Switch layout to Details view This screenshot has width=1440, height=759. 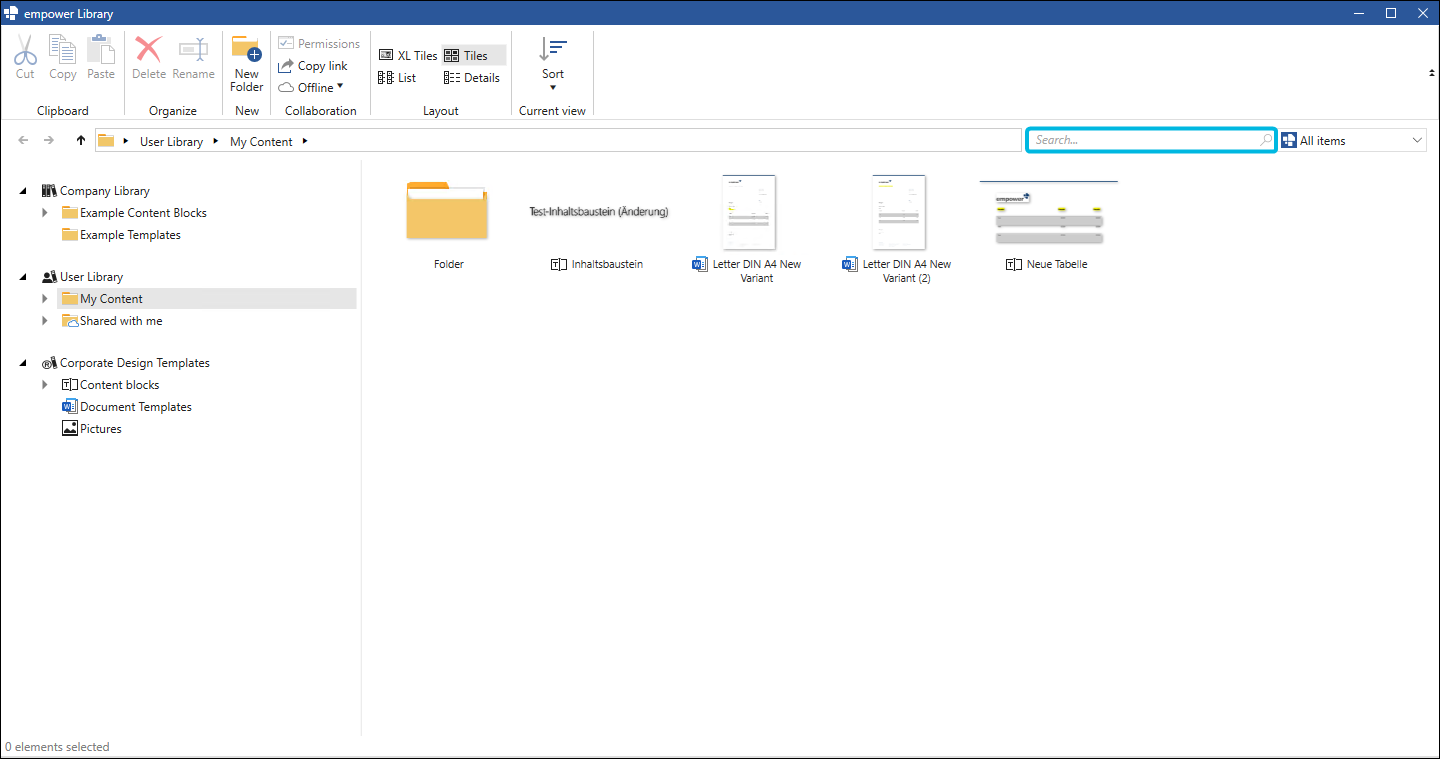(472, 78)
